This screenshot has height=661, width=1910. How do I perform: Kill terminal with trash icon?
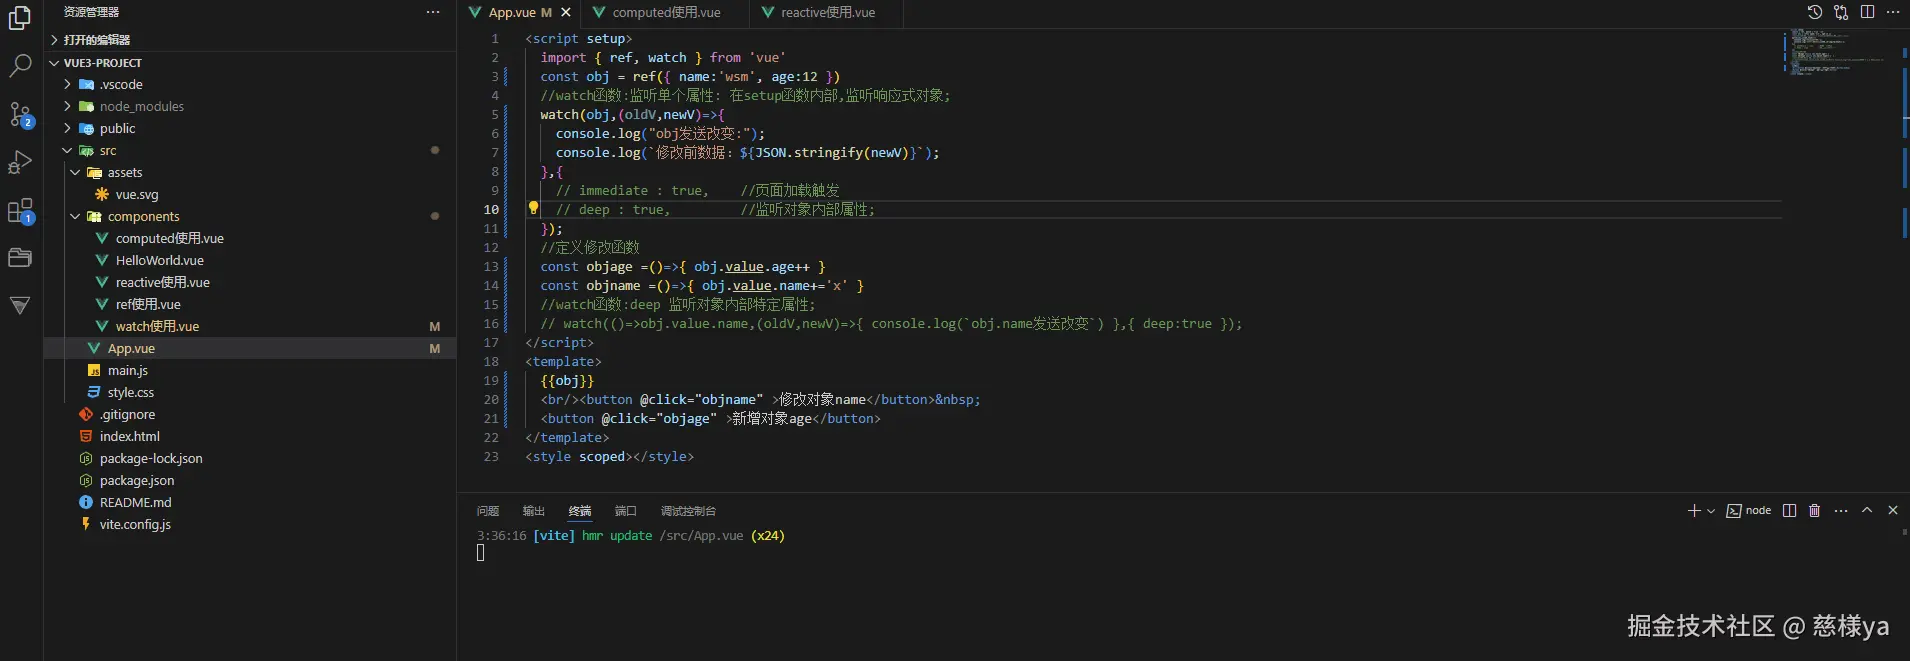(x=1814, y=510)
